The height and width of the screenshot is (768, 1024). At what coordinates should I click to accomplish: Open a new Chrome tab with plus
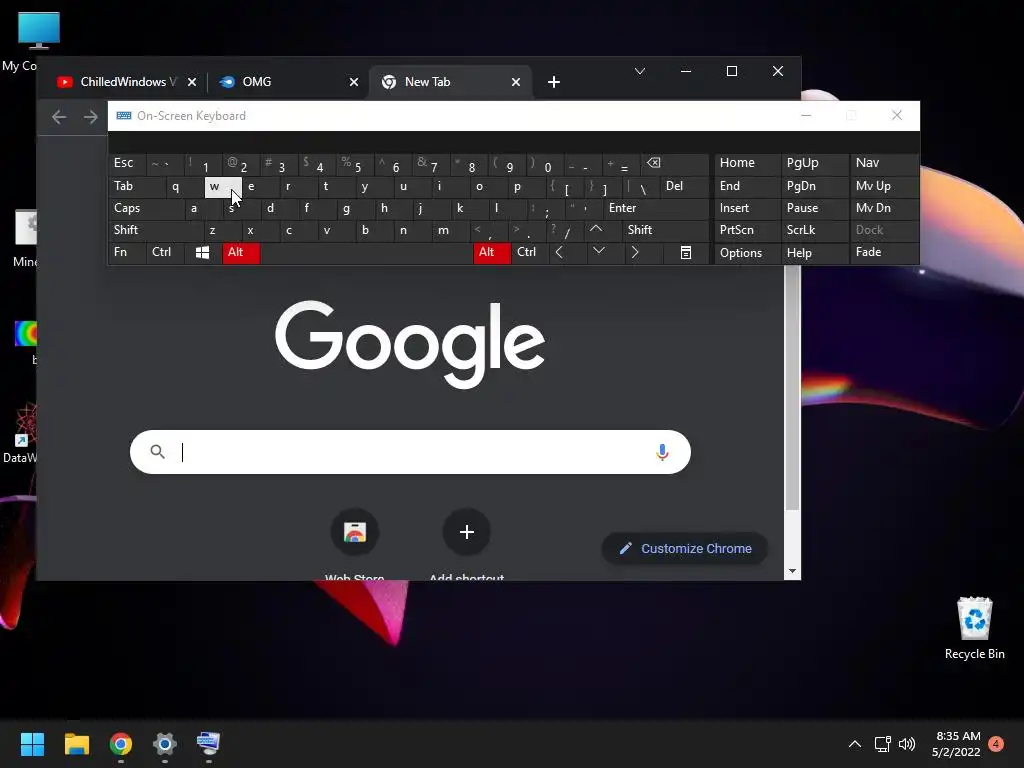pos(554,82)
